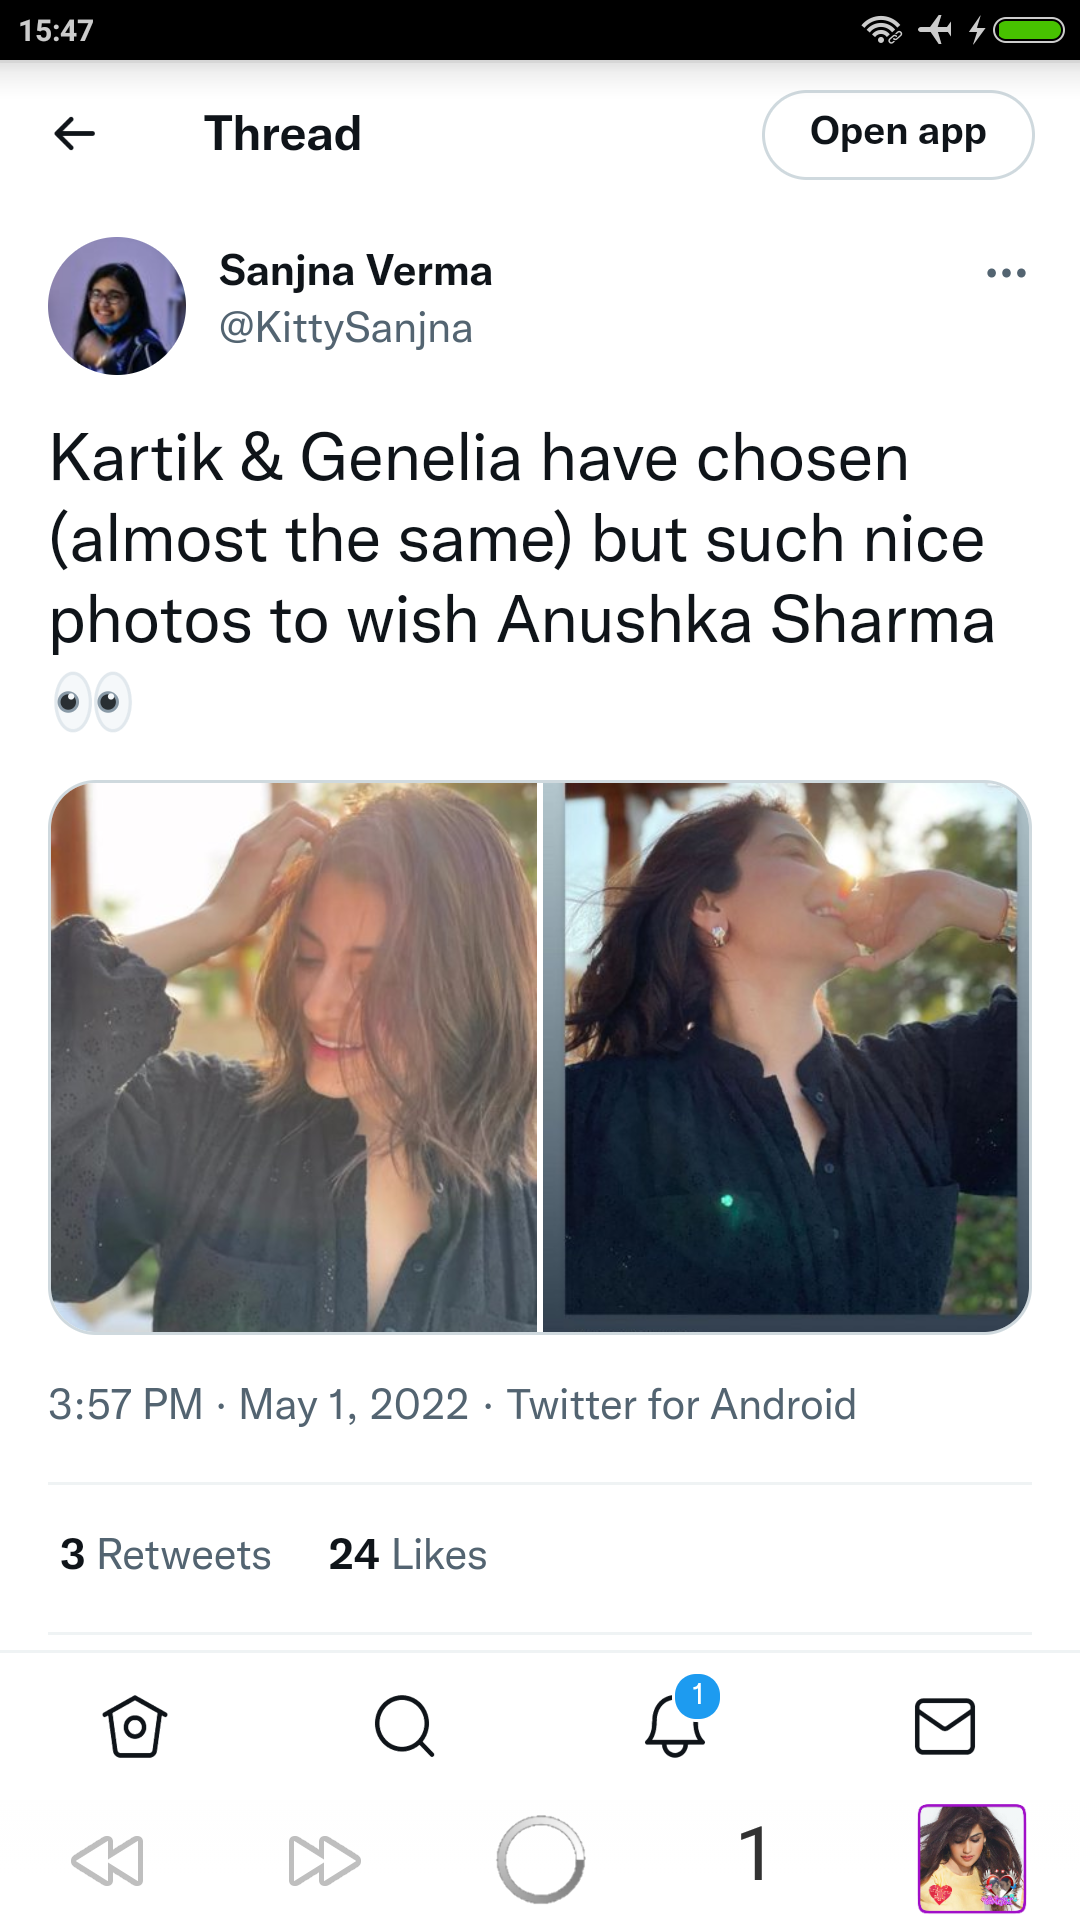This screenshot has width=1080, height=1920.
Task: Go to the Home tab icon
Action: (x=135, y=1726)
